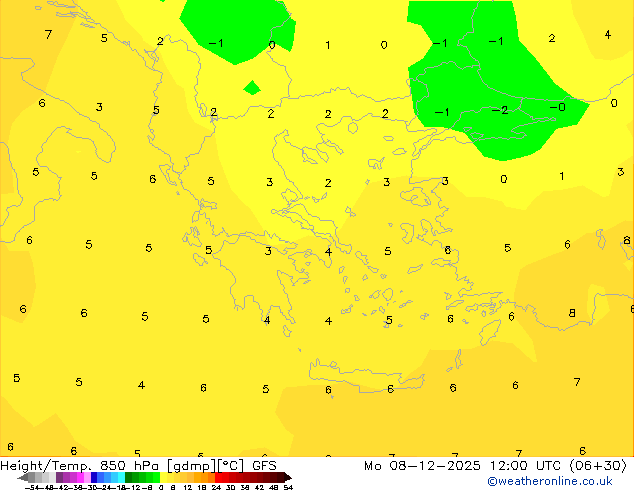
Task: Click the dark maroon right arrow of the legend
Action: coord(288,478)
